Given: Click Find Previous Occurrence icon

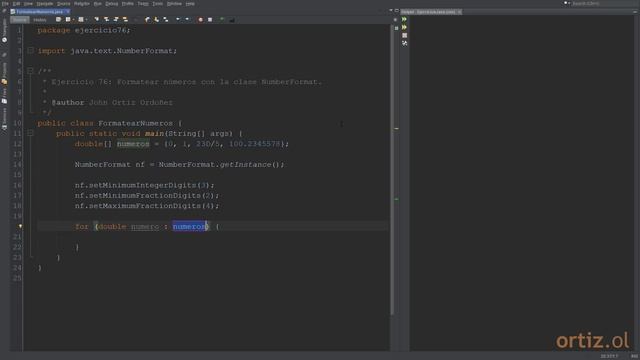Looking at the screenshot, I should click(107, 20).
